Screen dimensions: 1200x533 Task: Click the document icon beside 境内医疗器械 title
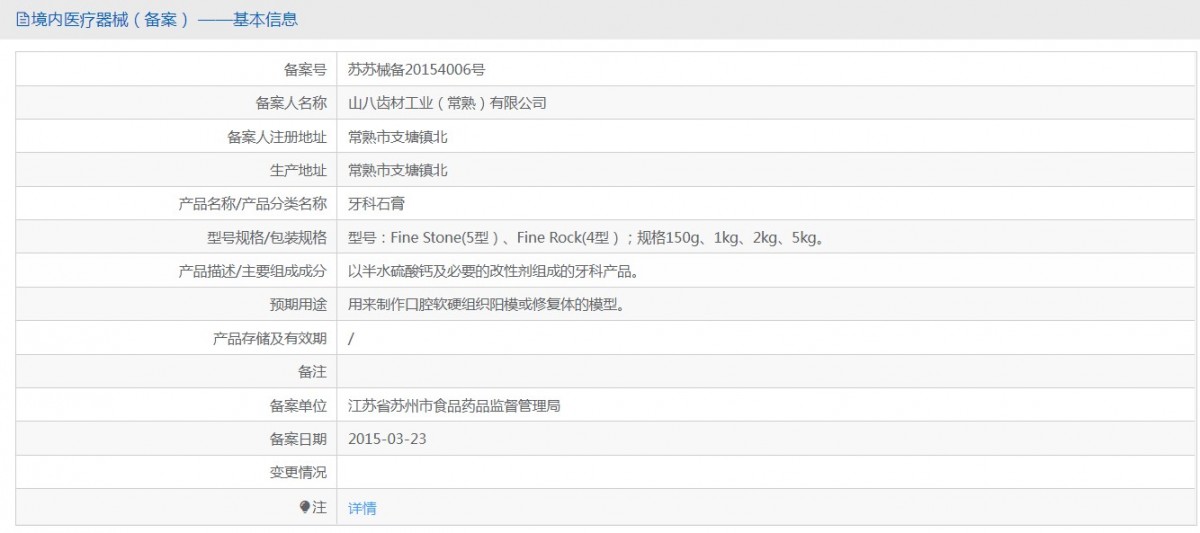coord(21,19)
